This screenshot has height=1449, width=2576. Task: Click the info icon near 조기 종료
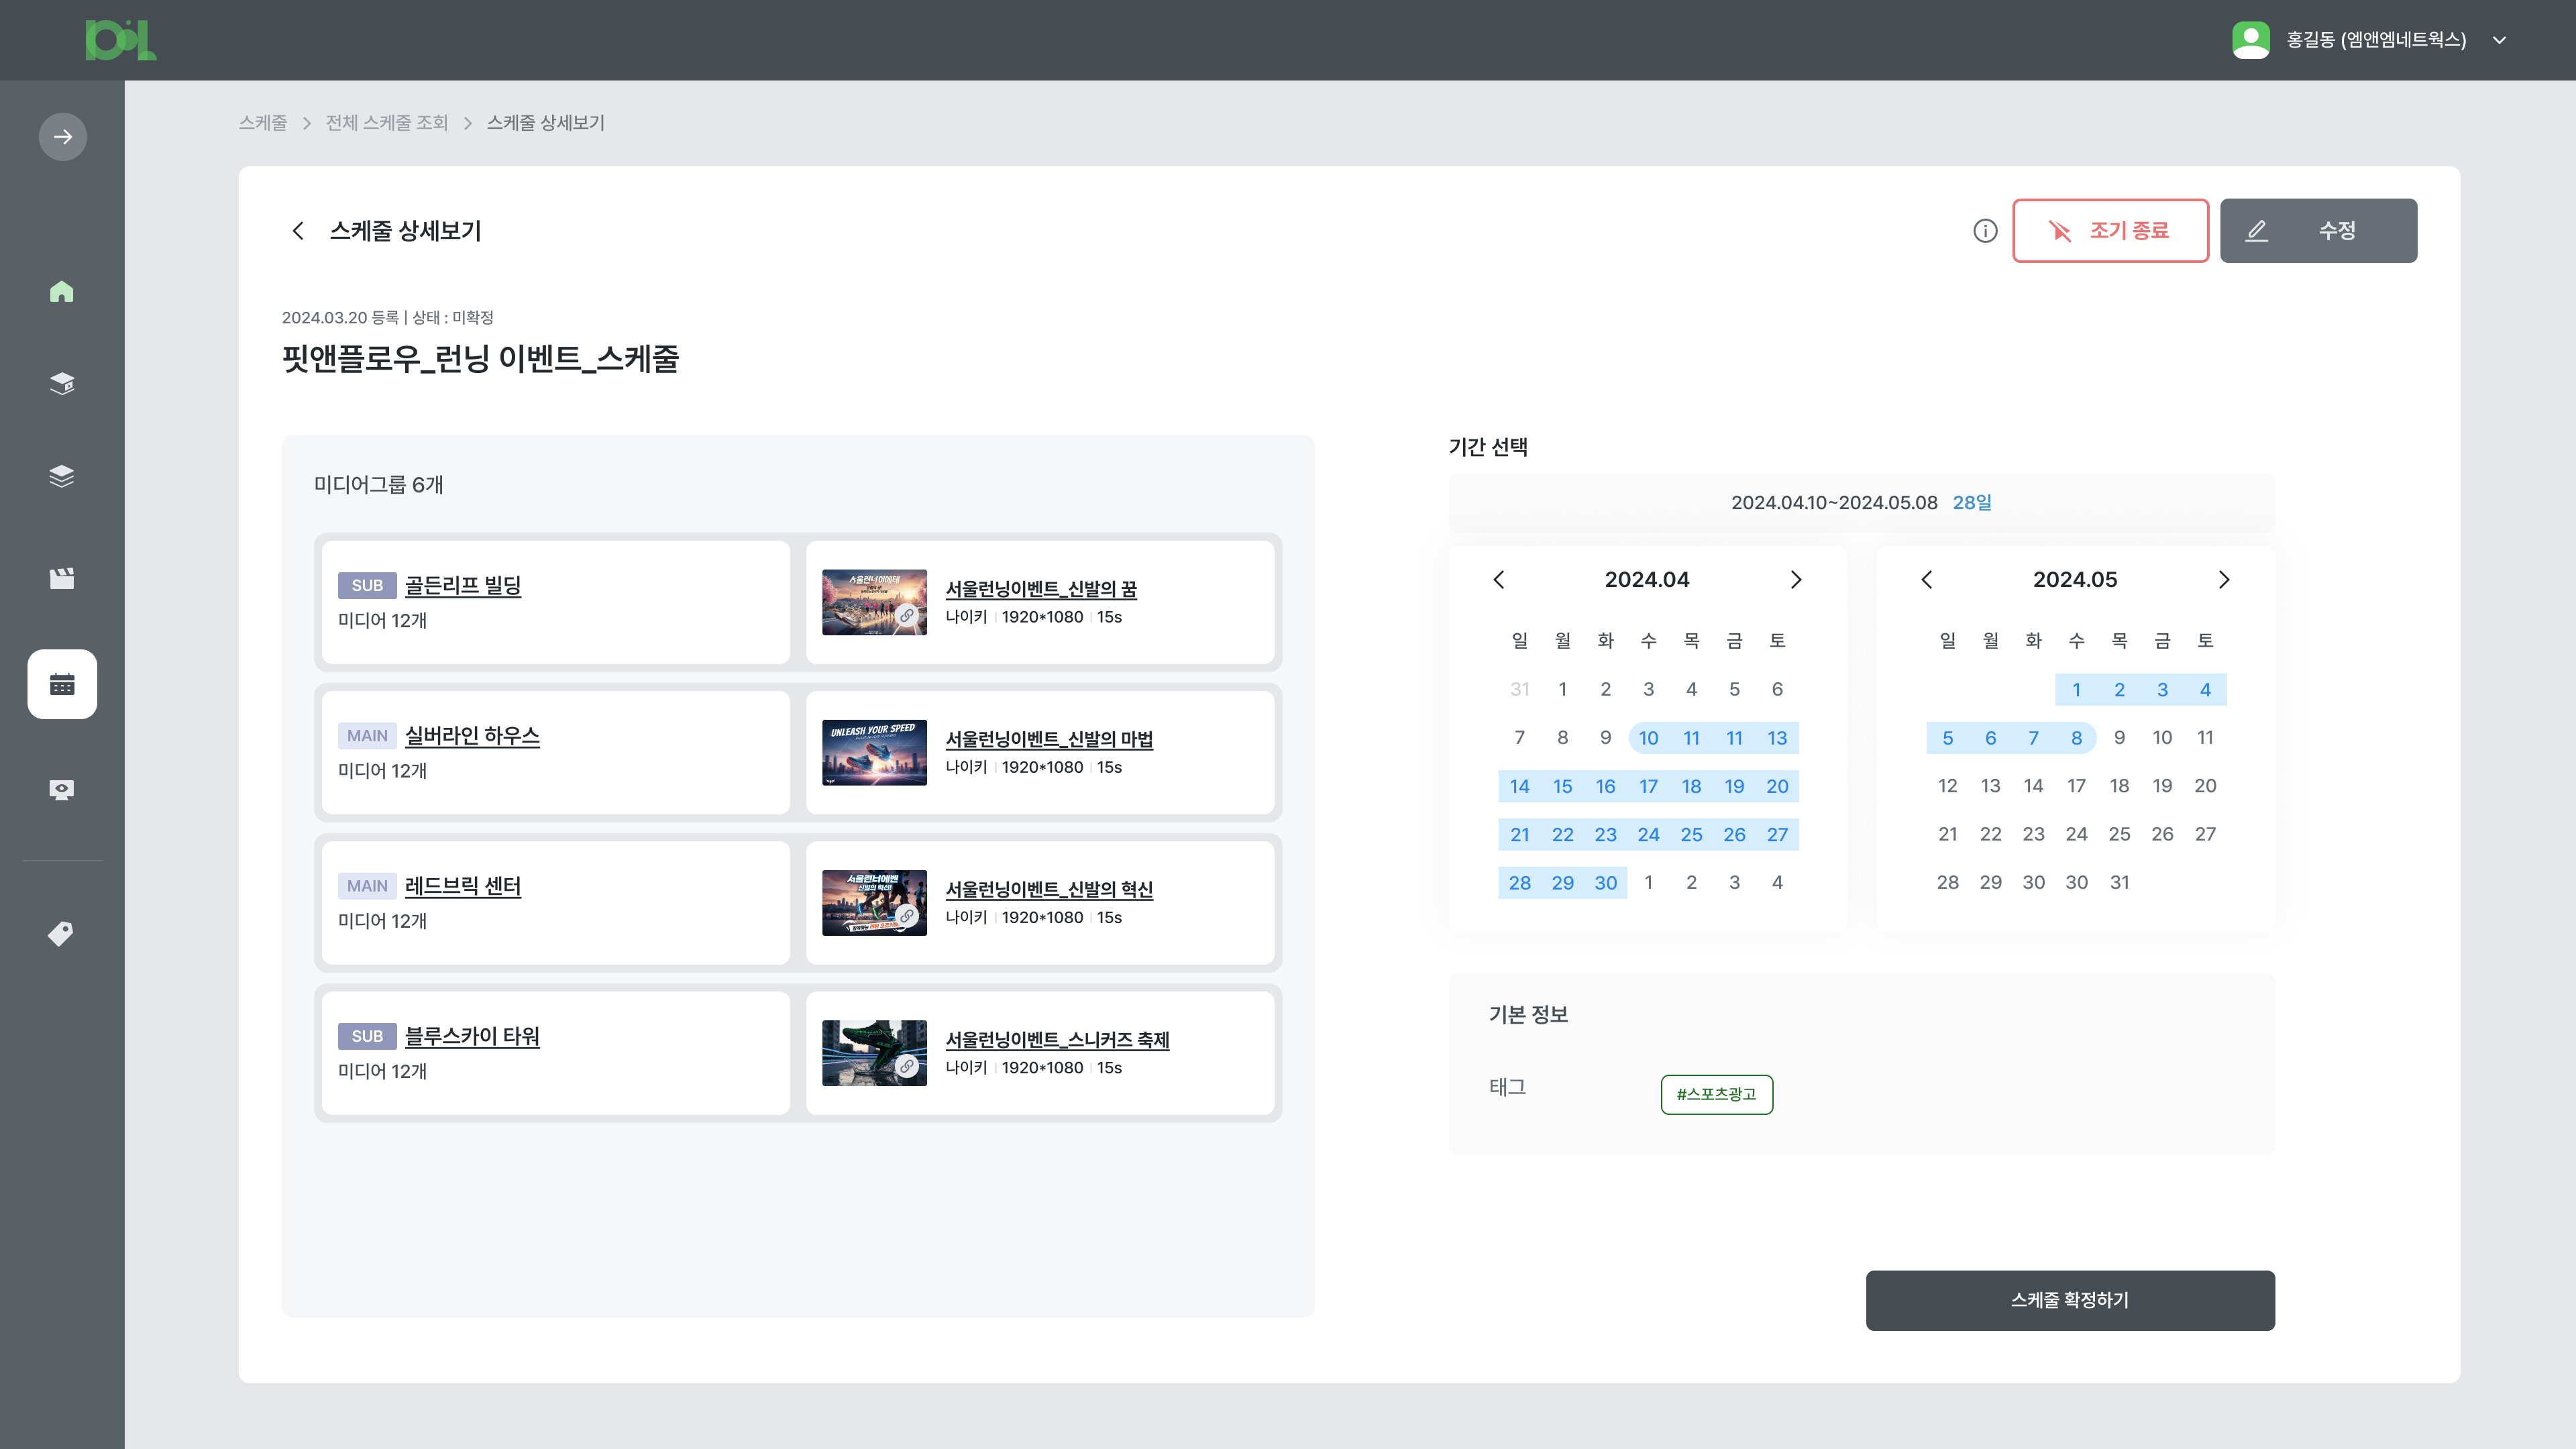1985,231
